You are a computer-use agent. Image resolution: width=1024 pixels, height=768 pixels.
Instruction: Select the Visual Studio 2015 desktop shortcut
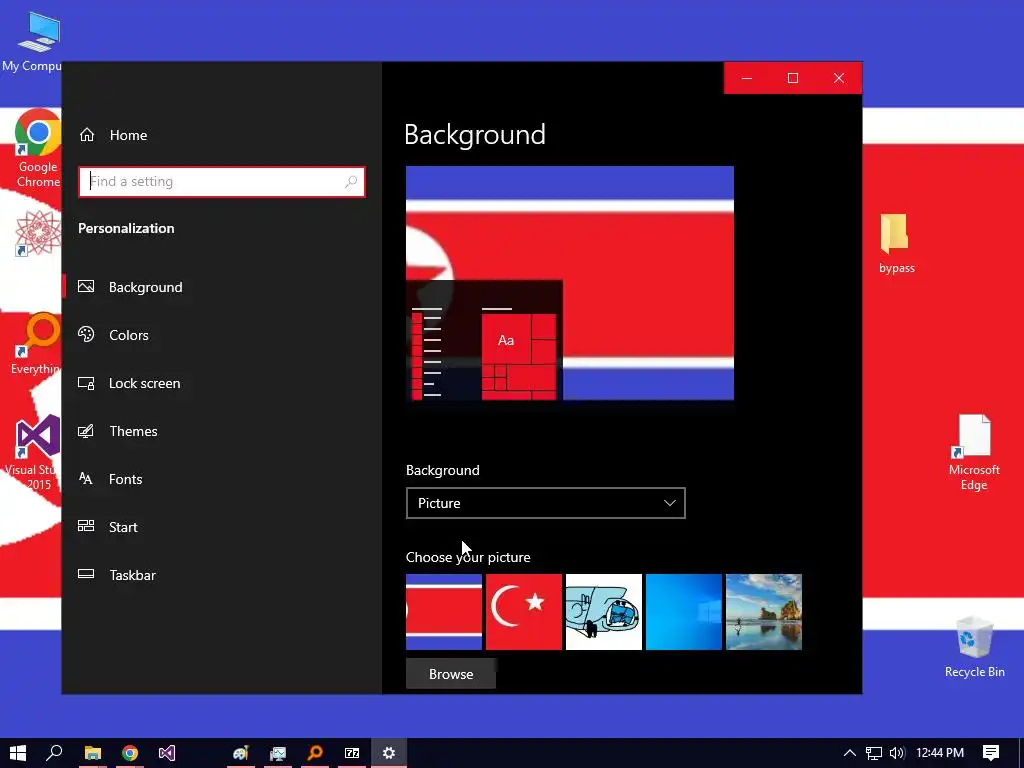tap(34, 452)
